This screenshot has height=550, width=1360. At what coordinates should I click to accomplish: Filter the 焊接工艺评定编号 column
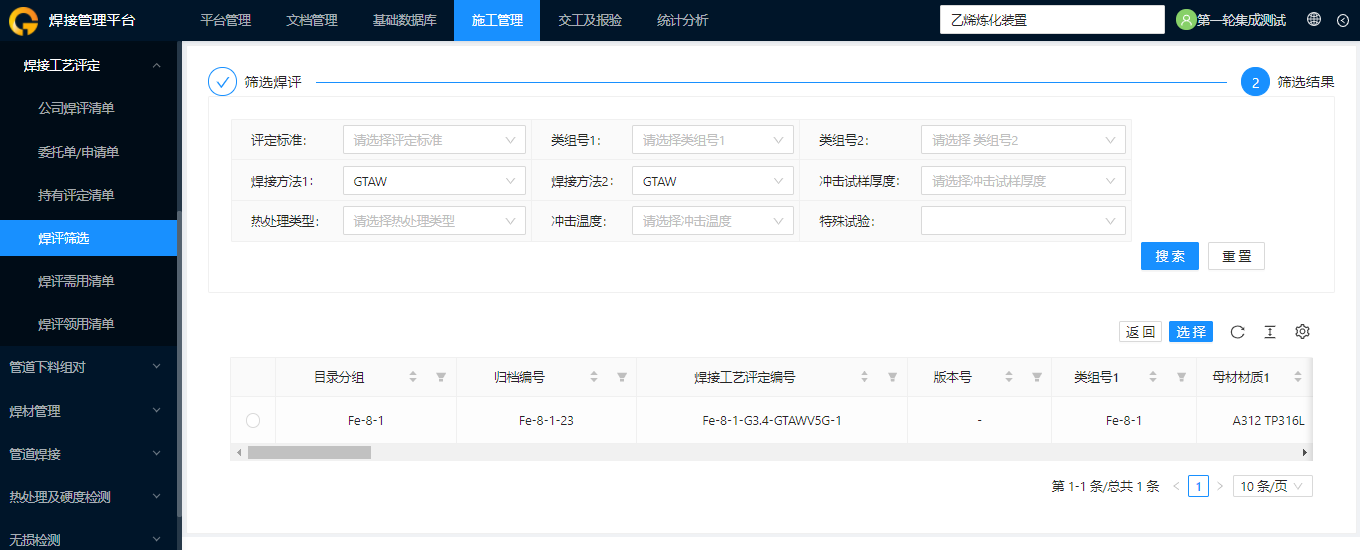(893, 377)
